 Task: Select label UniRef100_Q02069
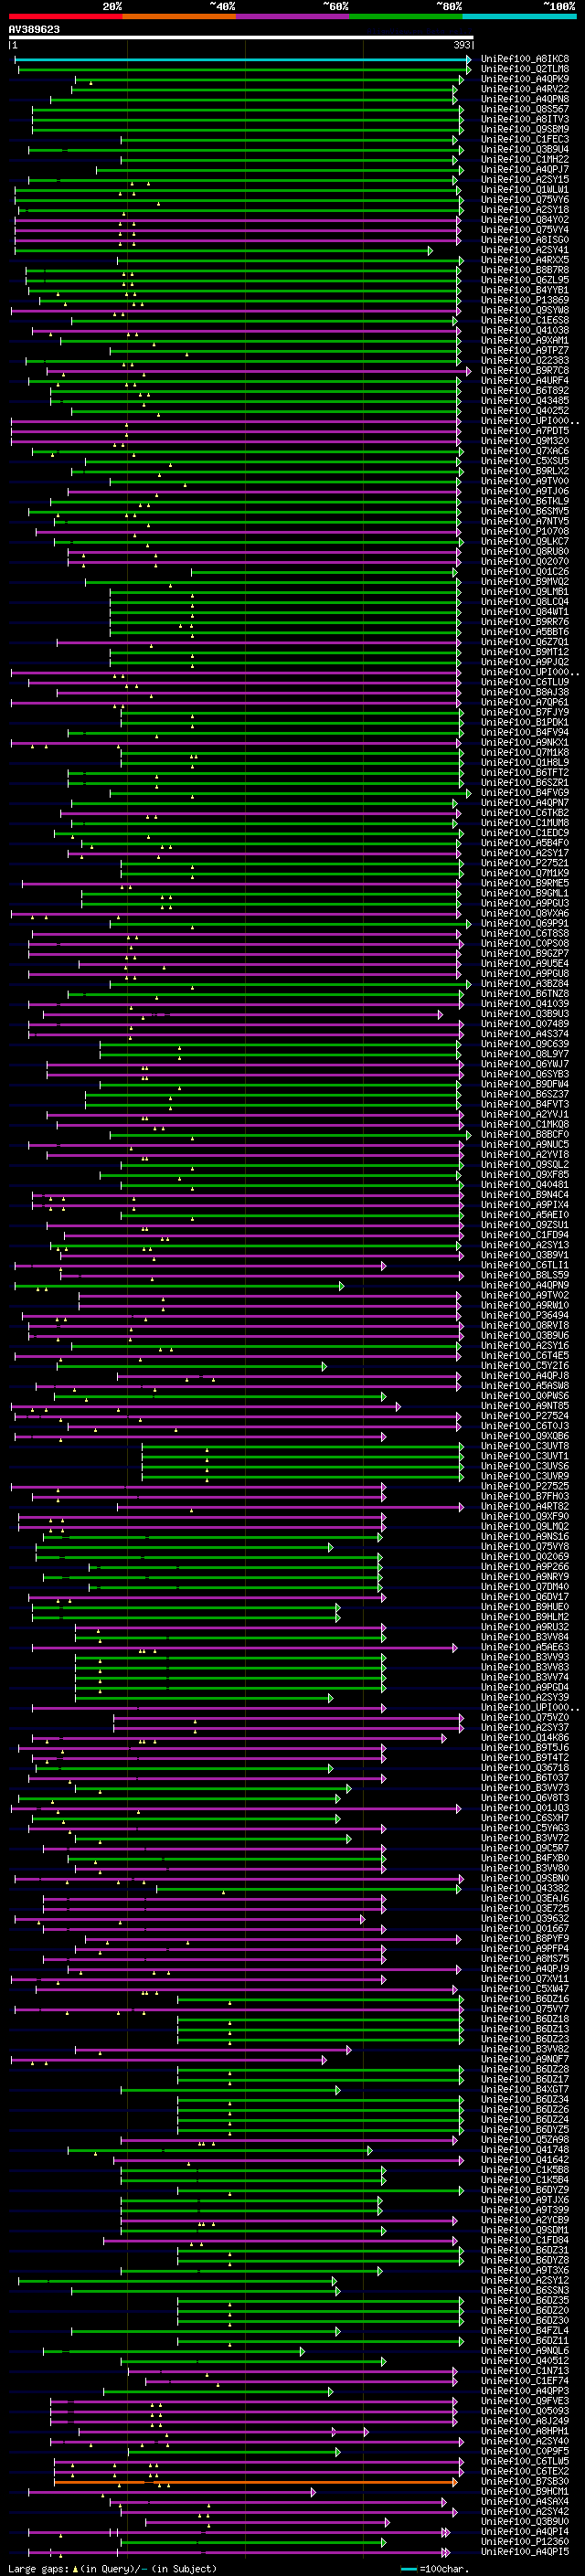(x=525, y=1557)
